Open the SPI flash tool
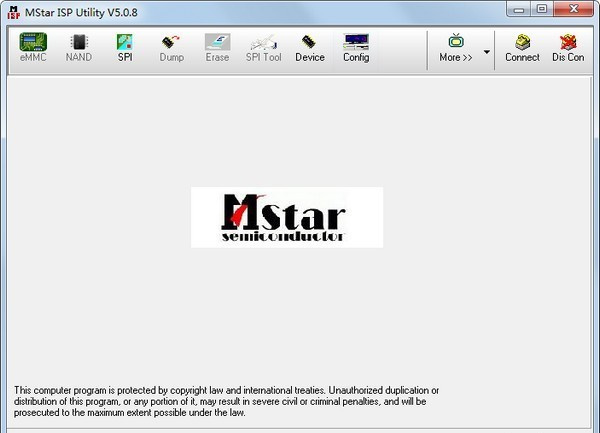 tap(125, 48)
